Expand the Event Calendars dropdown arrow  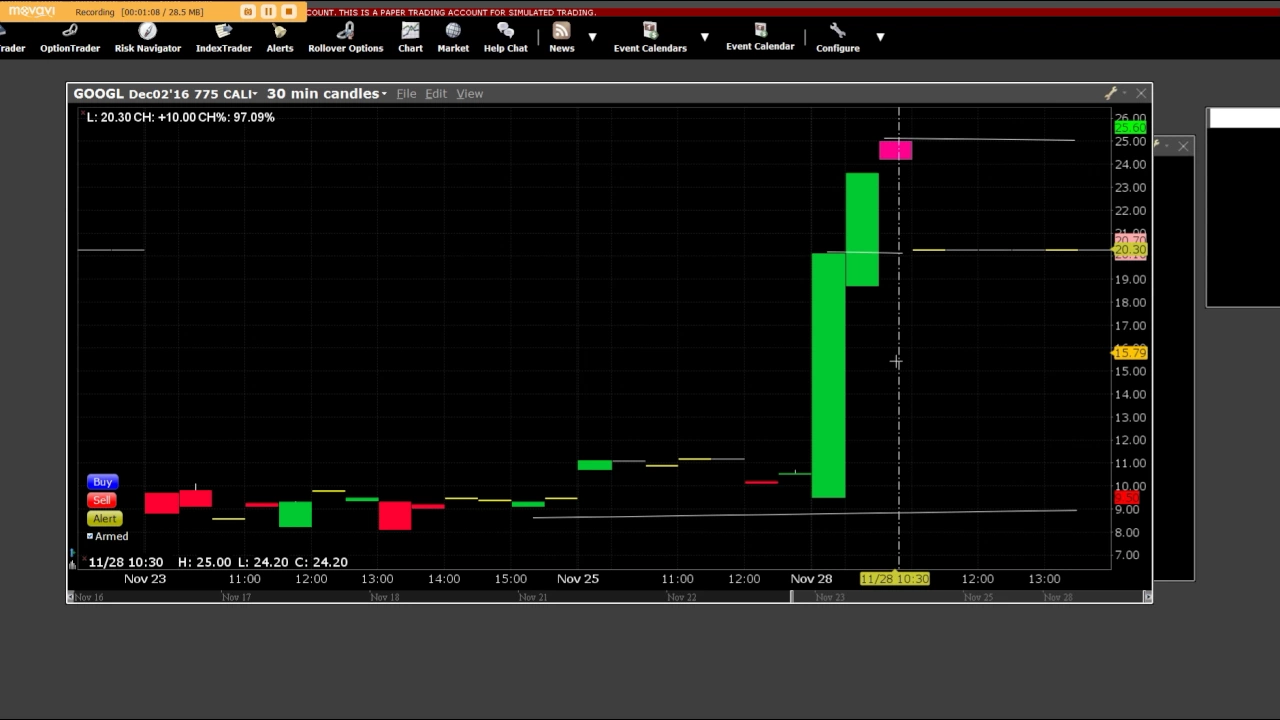pyautogui.click(x=704, y=37)
